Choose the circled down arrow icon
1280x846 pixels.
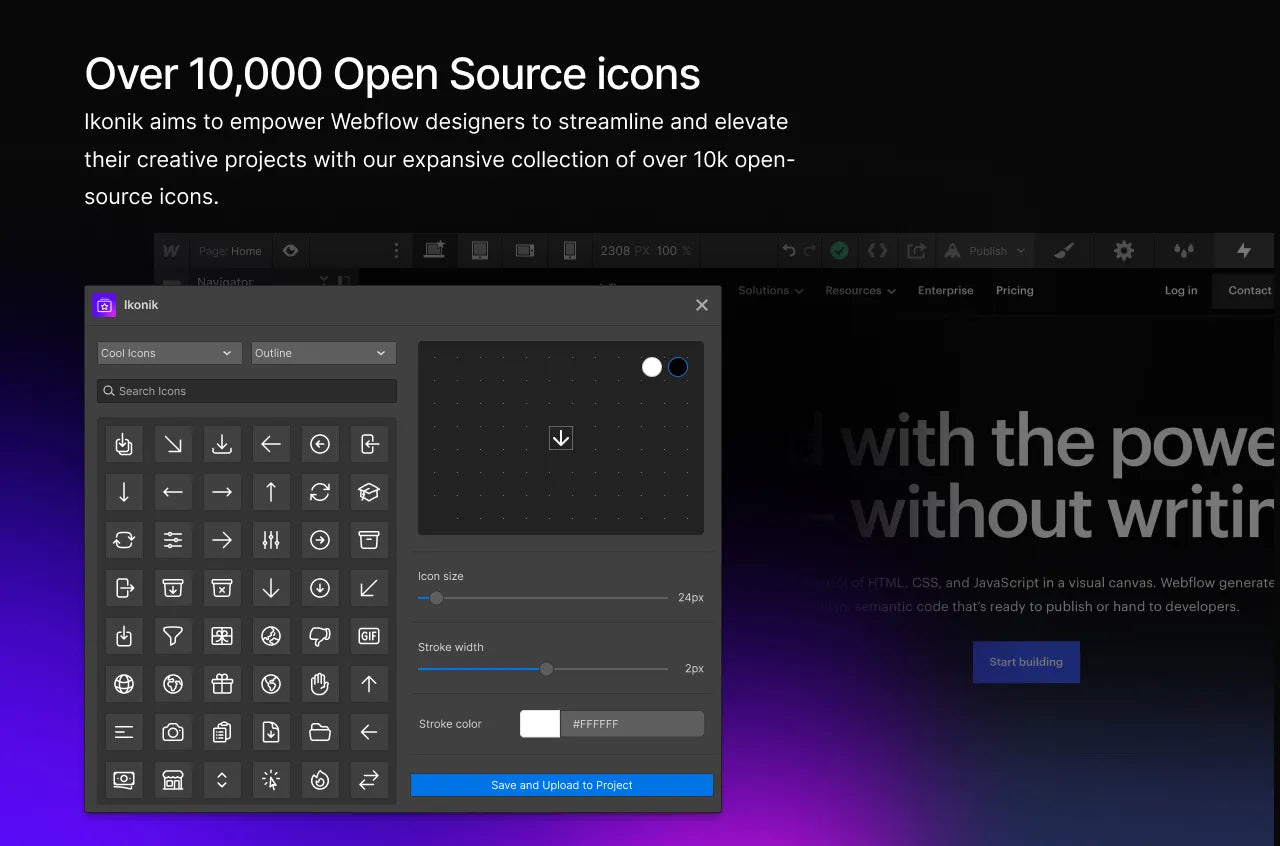320,588
